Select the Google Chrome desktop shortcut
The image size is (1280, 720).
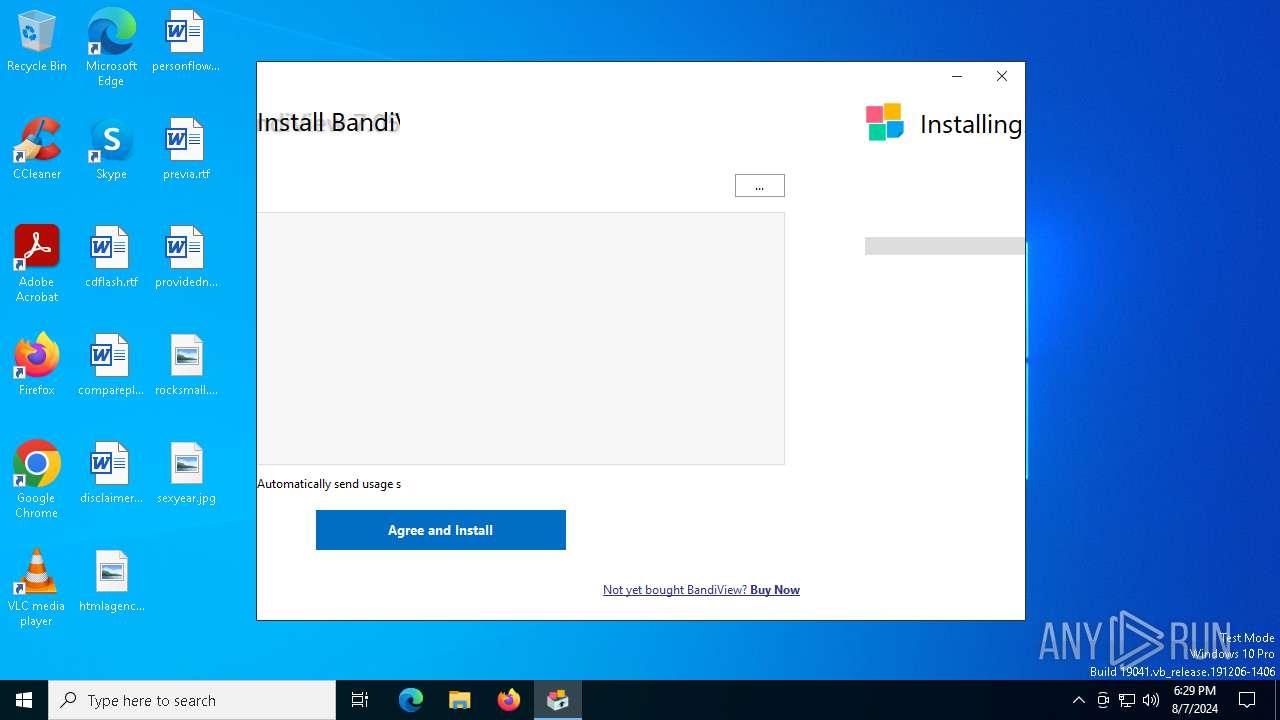click(37, 480)
